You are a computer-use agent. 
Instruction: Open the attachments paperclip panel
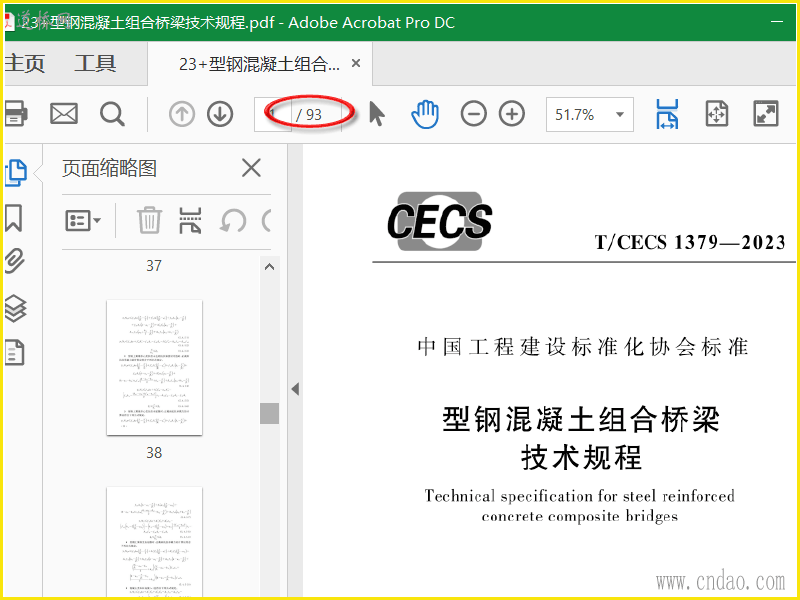coord(15,261)
